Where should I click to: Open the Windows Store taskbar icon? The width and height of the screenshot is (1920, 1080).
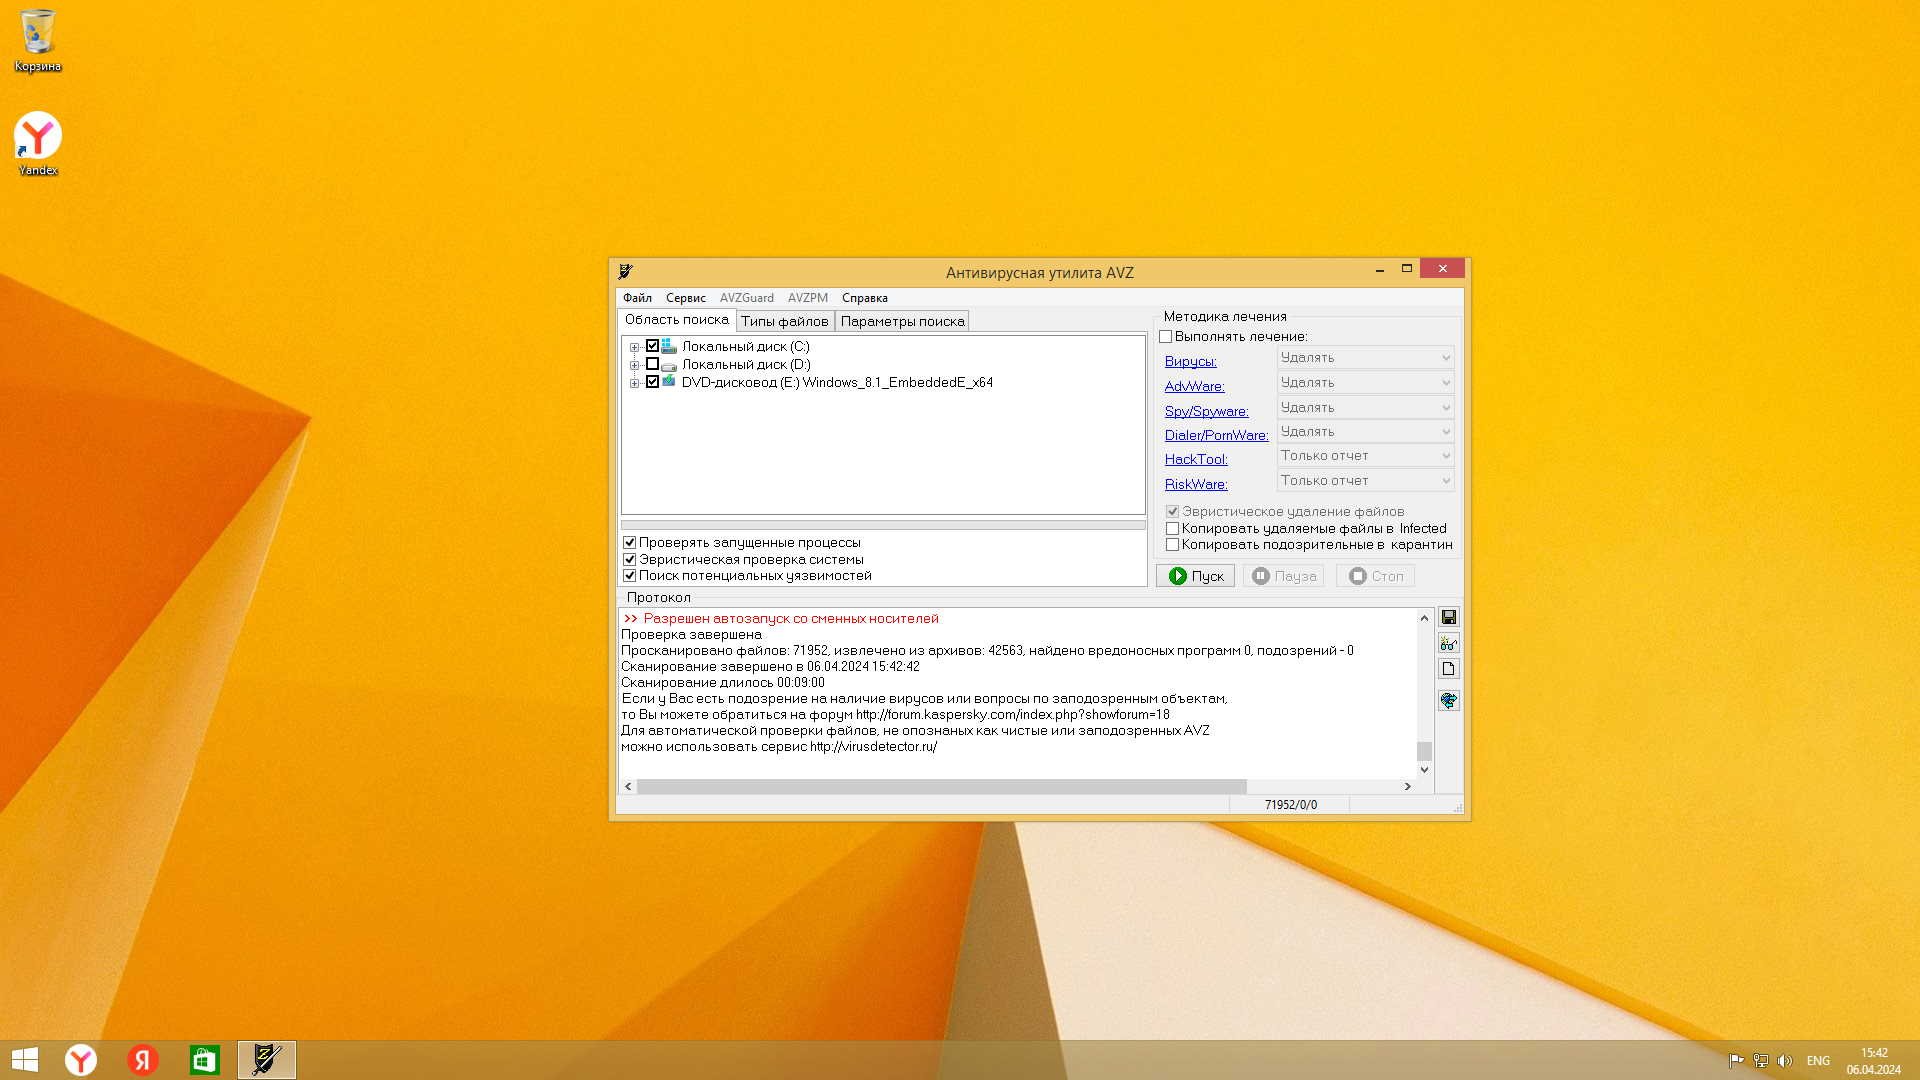point(205,1060)
